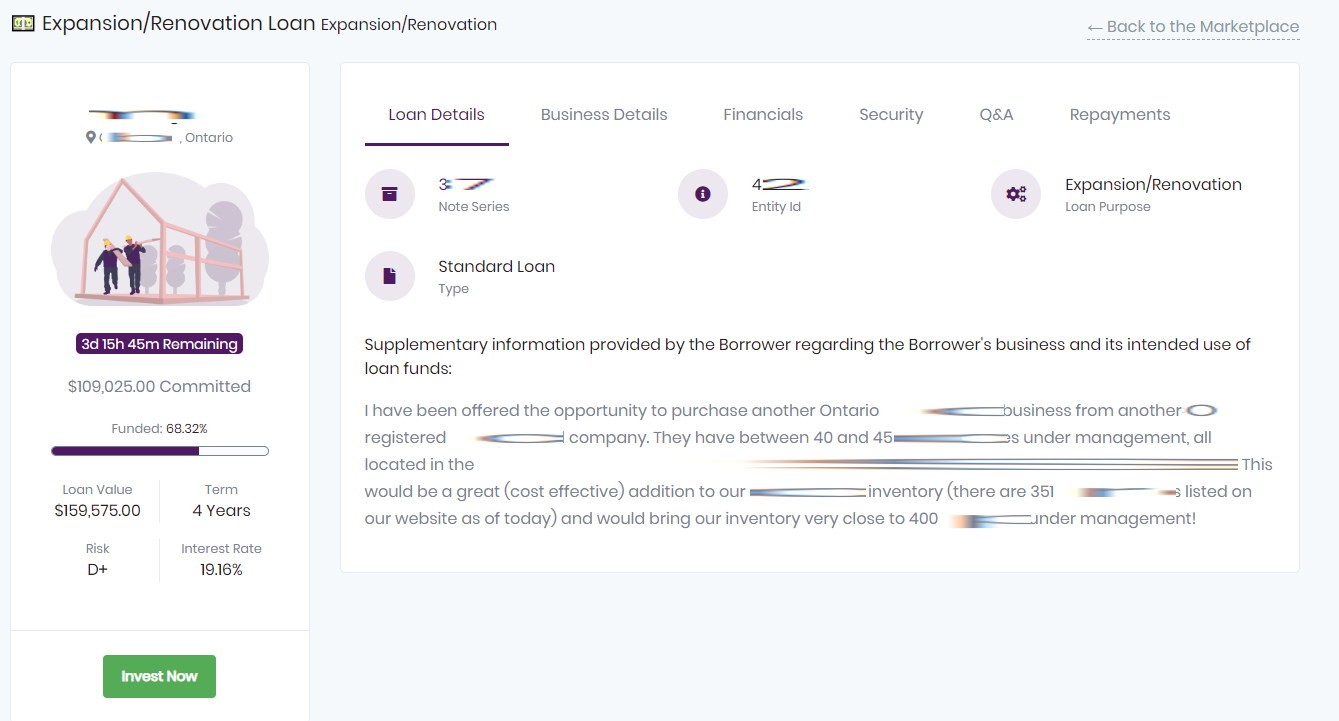This screenshot has width=1339, height=721.
Task: Click the construction workers illustration
Action: click(x=160, y=240)
